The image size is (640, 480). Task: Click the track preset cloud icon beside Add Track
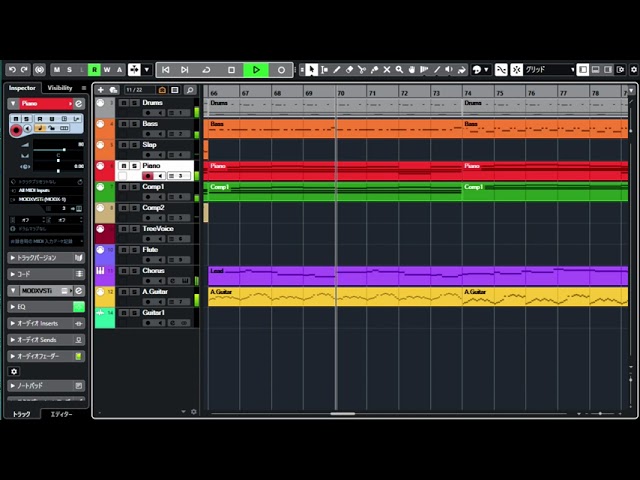click(x=113, y=90)
